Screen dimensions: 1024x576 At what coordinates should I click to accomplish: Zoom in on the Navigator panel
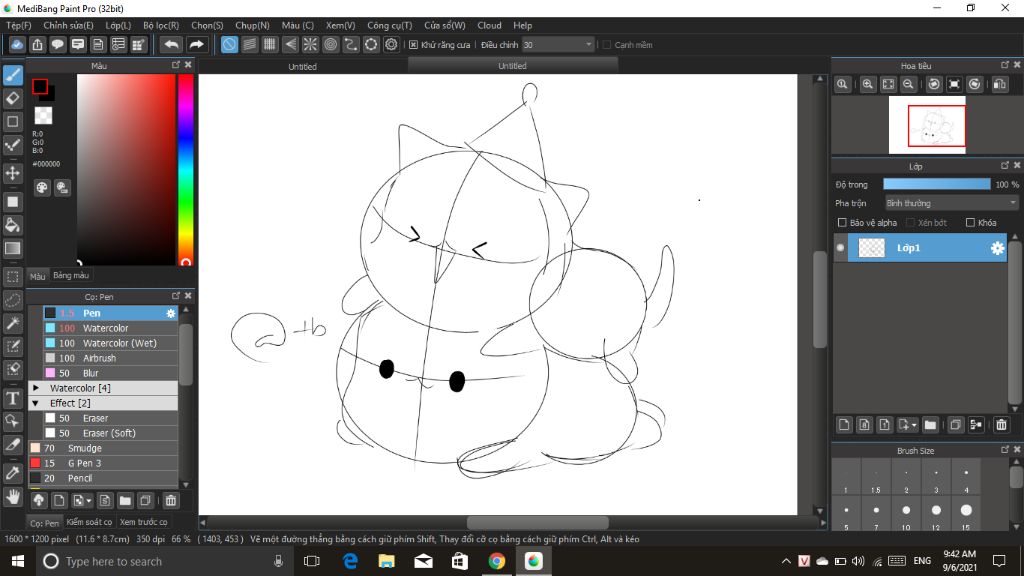click(x=868, y=84)
